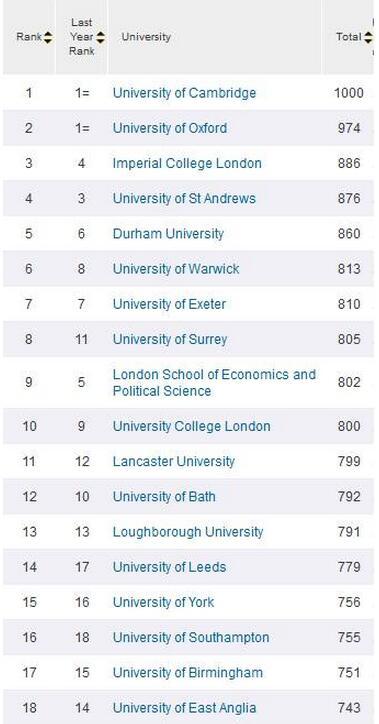The width and height of the screenshot is (379, 724).
Task: Open Imperial College London page
Action: click(x=187, y=163)
